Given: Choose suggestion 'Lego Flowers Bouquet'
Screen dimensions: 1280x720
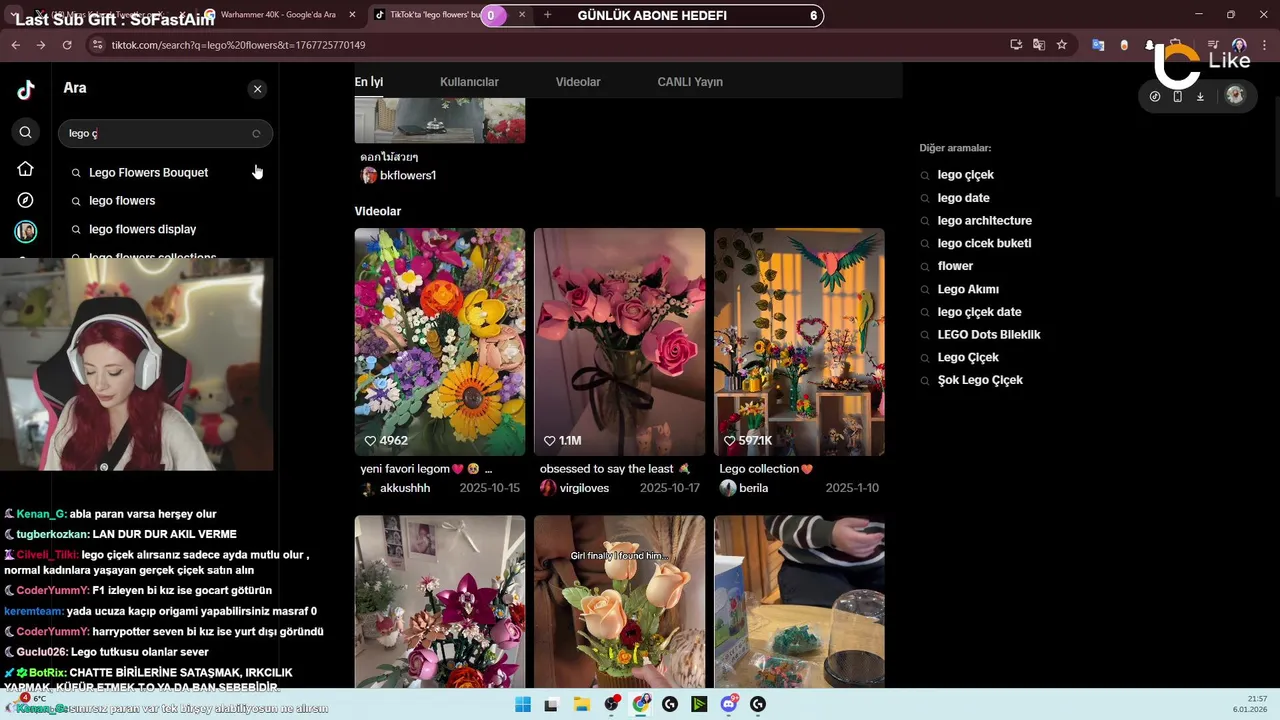Looking at the screenshot, I should point(148,173).
